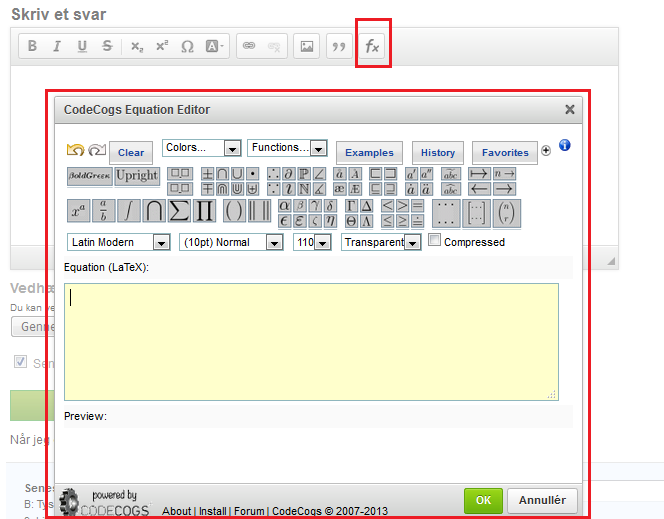The height and width of the screenshot is (519, 664).
Task: Toggle bold formatting in reply editor
Action: coord(32,46)
